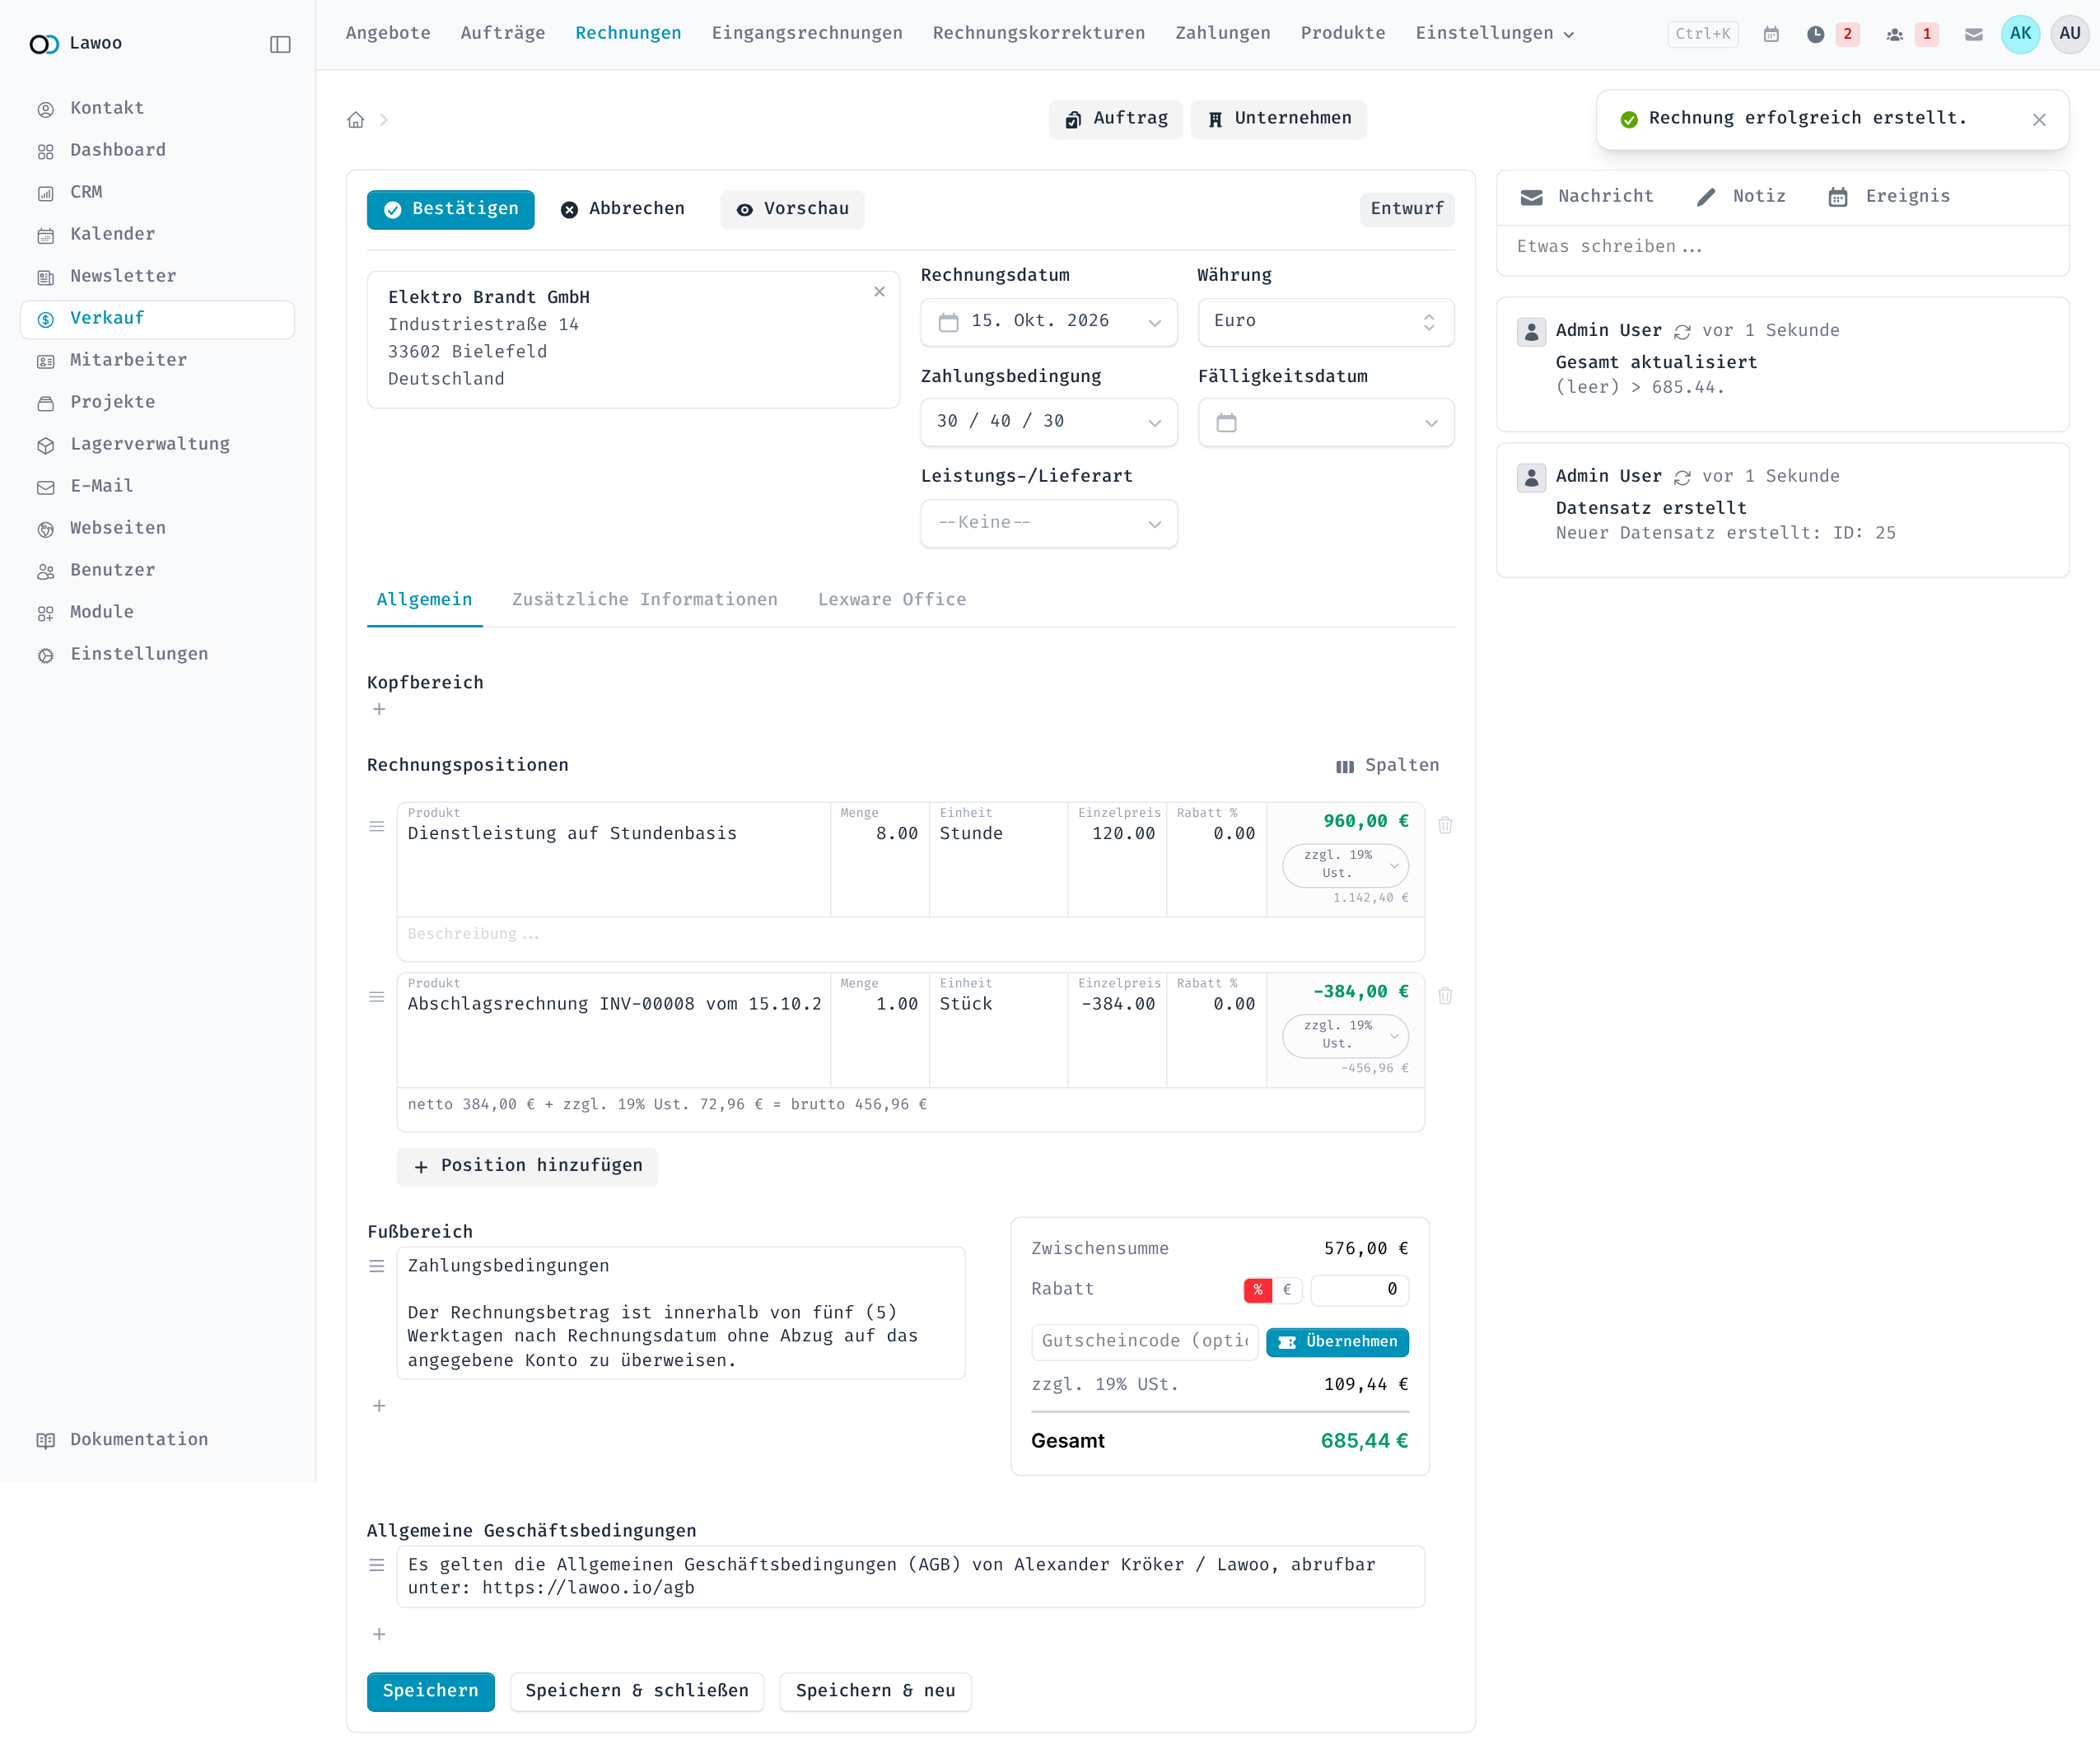The height and width of the screenshot is (1763, 2100).
Task: Change tax rate of 960,00 € position
Action: [1345, 865]
